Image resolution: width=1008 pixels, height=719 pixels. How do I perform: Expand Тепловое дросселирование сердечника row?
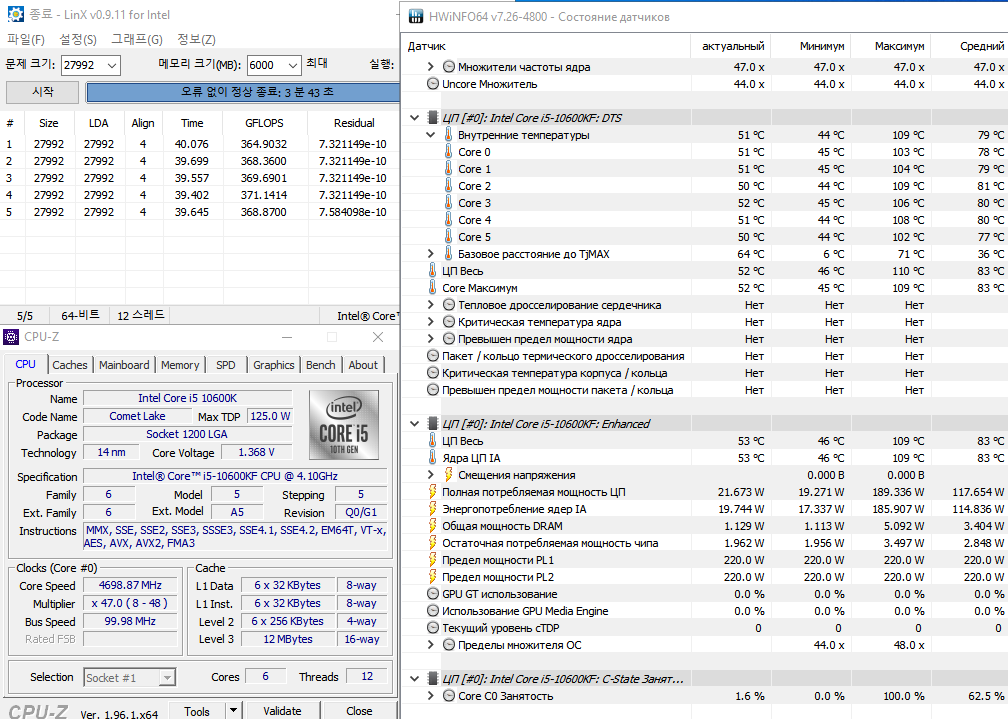pos(431,305)
